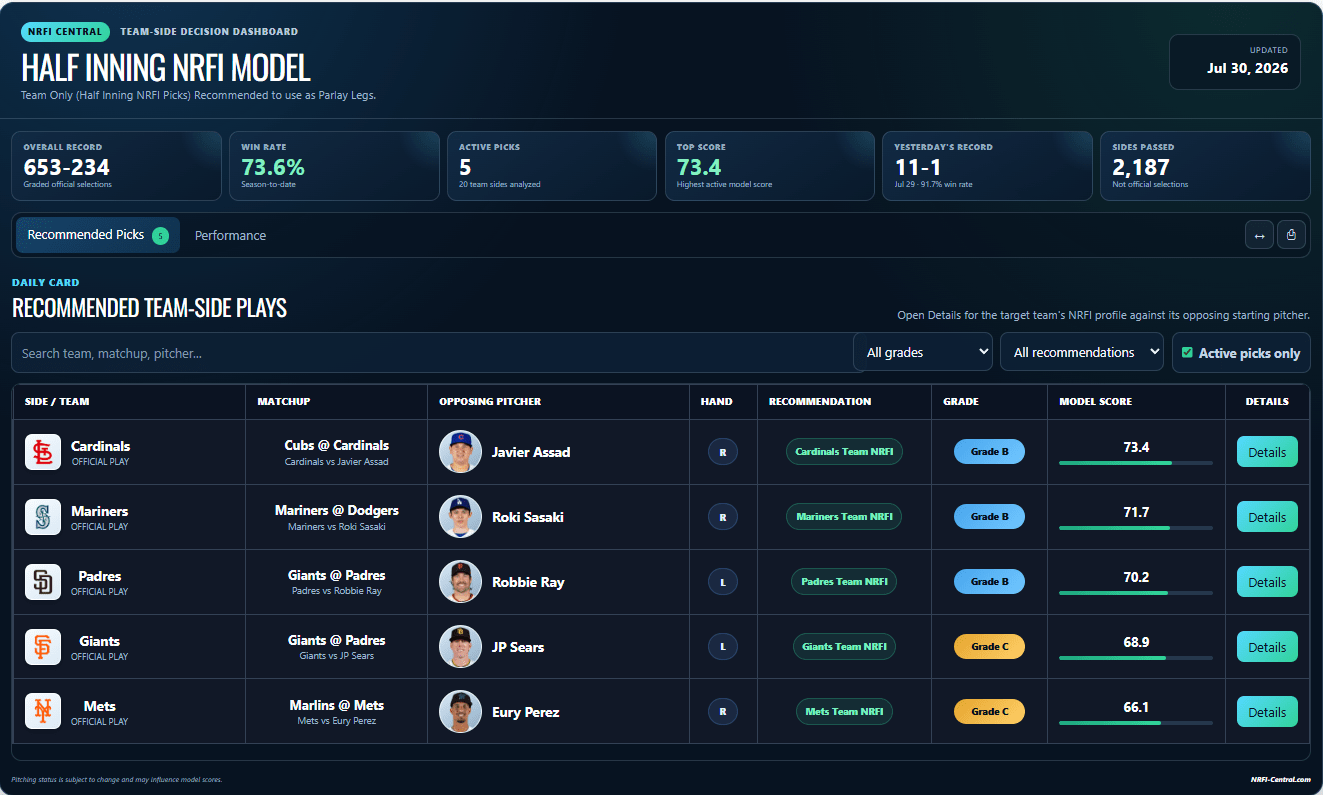
Task: Click the share/export icon button
Action: click(1291, 235)
